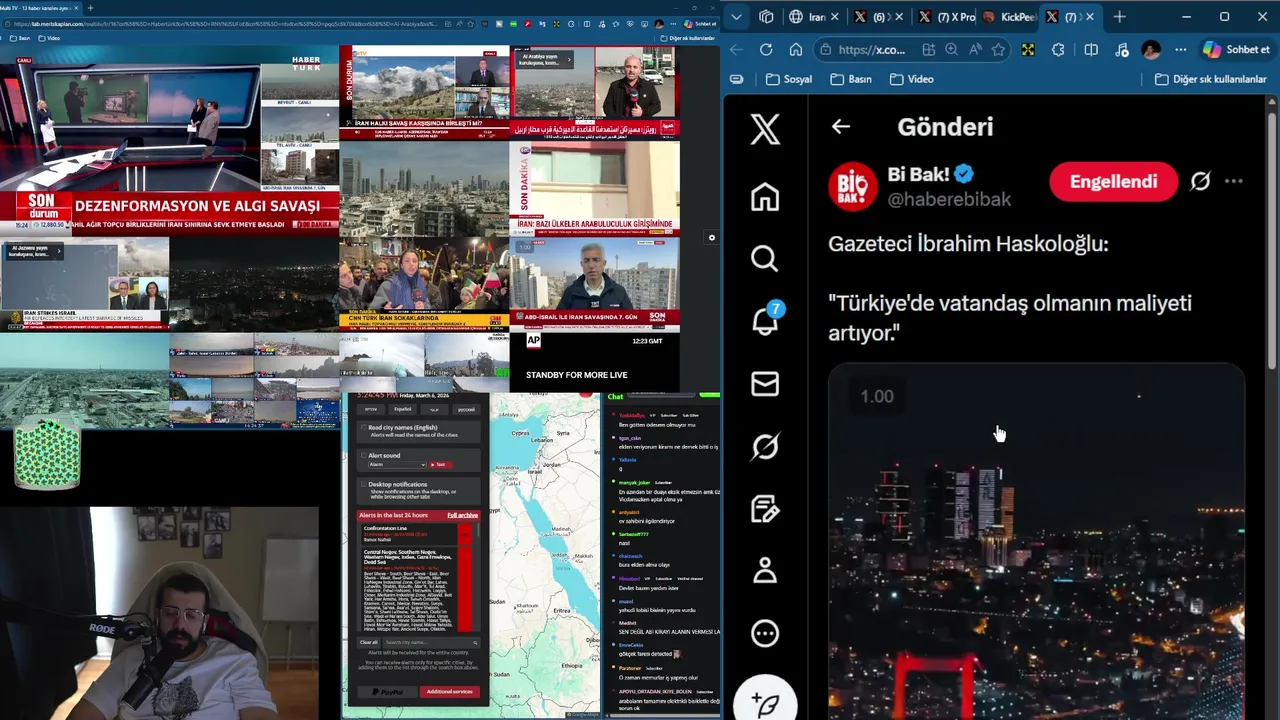Screen dimensions: 1280x720
Task: Reload the page in right Edge window
Action: [x=766, y=49]
